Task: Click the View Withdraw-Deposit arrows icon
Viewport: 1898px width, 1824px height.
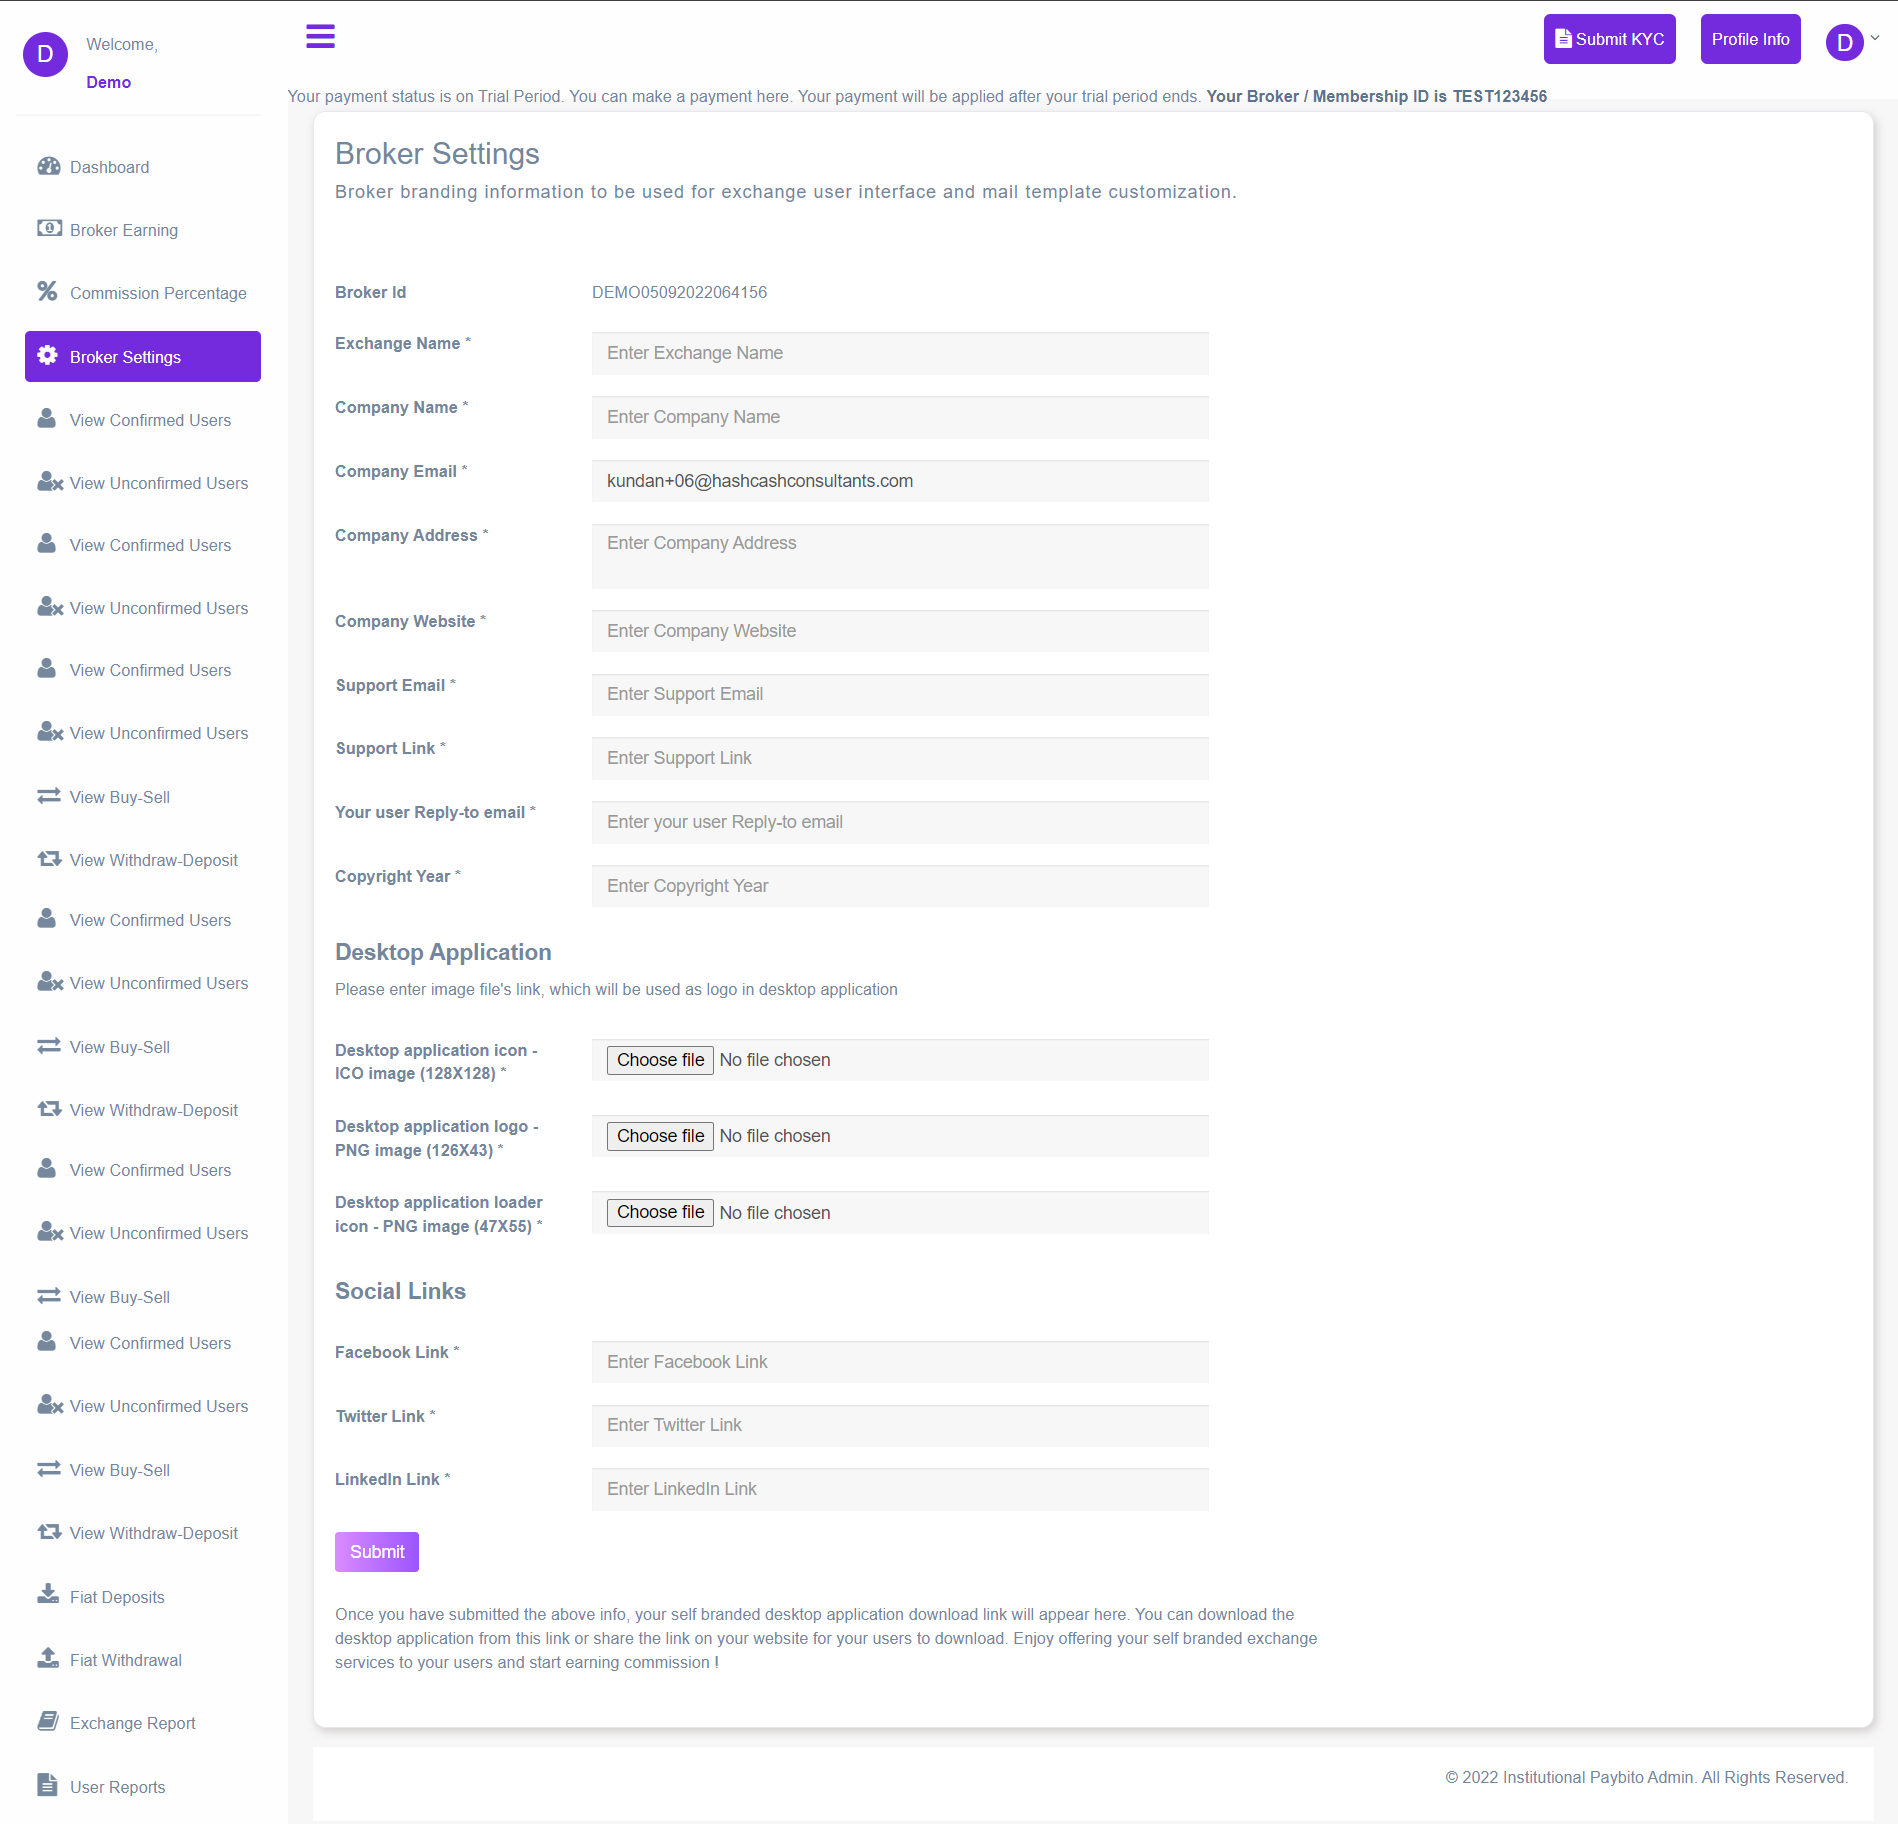Action: (49, 859)
